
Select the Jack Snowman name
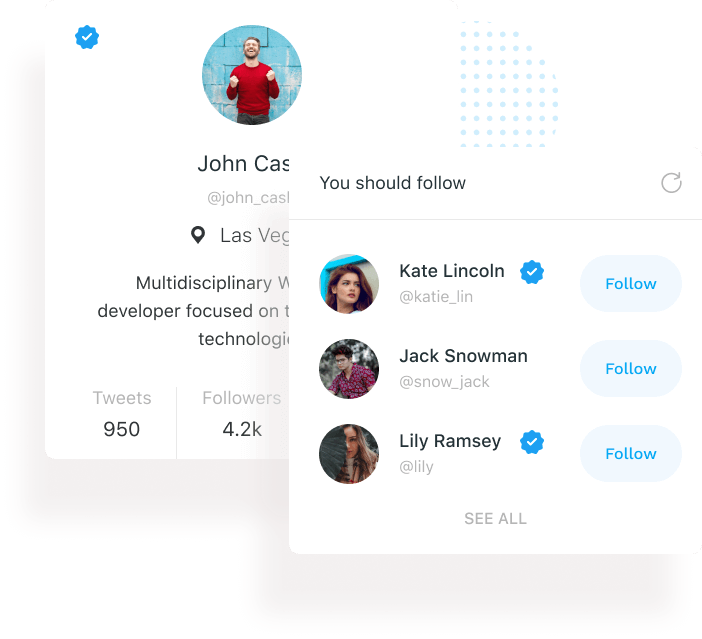(463, 356)
